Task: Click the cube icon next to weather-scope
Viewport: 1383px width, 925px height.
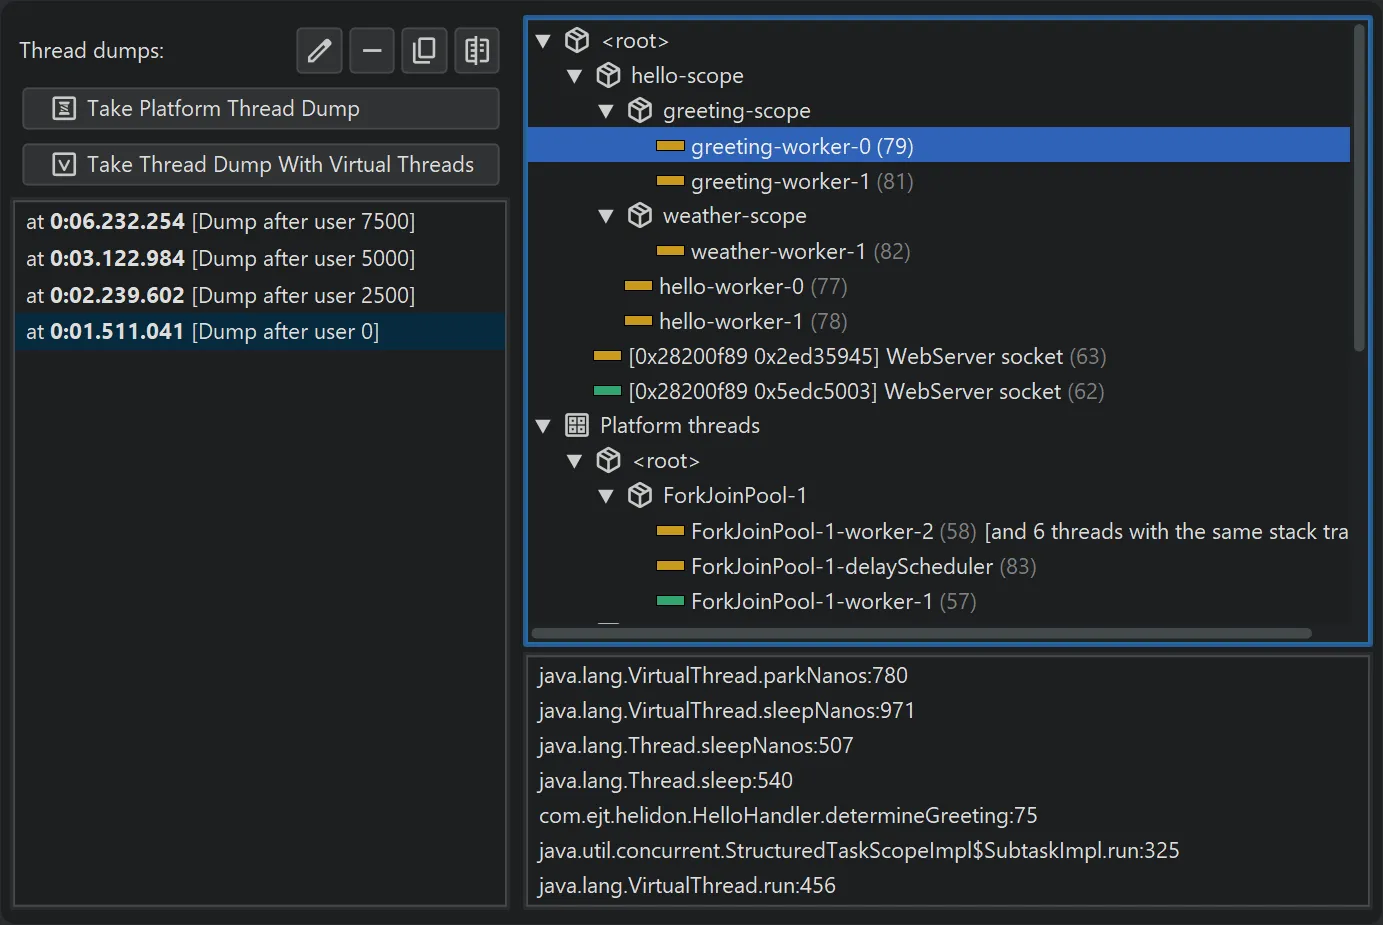Action: pyautogui.click(x=640, y=215)
